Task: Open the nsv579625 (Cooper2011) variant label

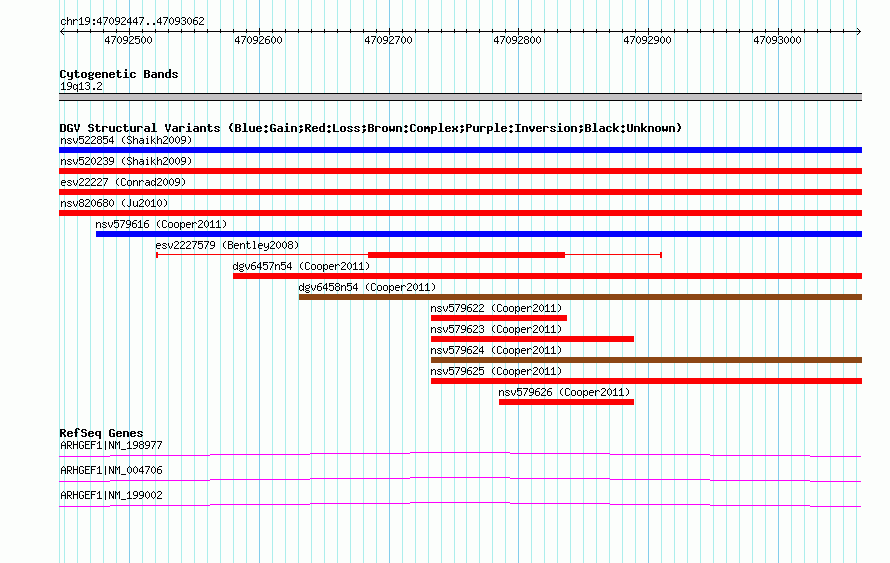Action: pyautogui.click(x=496, y=371)
